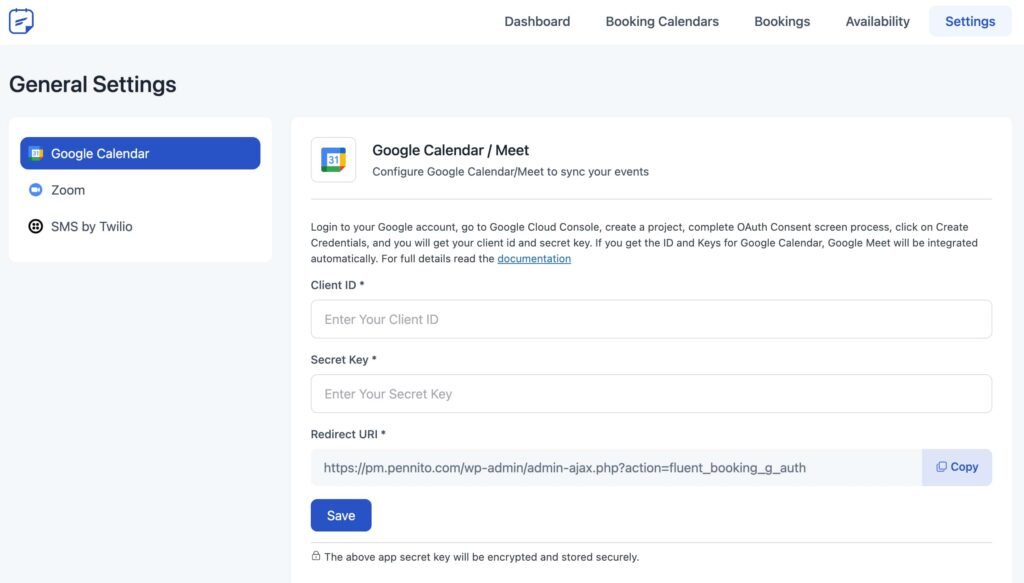Viewport: 1024px width, 583px height.
Task: Copy the Redirect URI
Action: (x=957, y=467)
